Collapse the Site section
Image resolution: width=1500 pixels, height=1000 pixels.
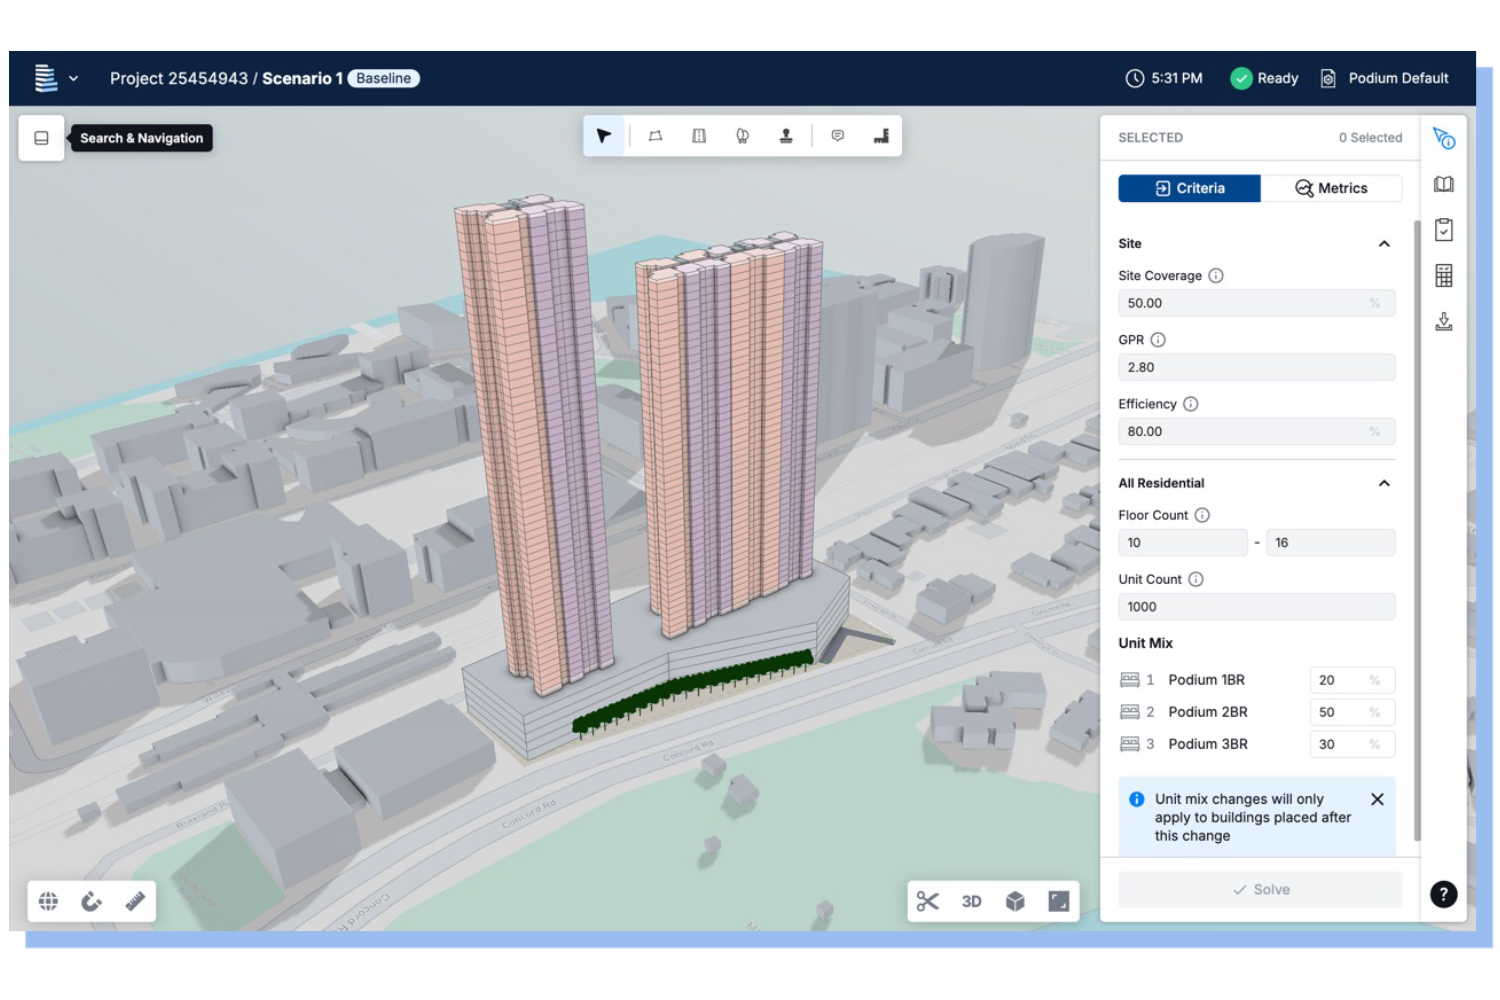point(1384,244)
